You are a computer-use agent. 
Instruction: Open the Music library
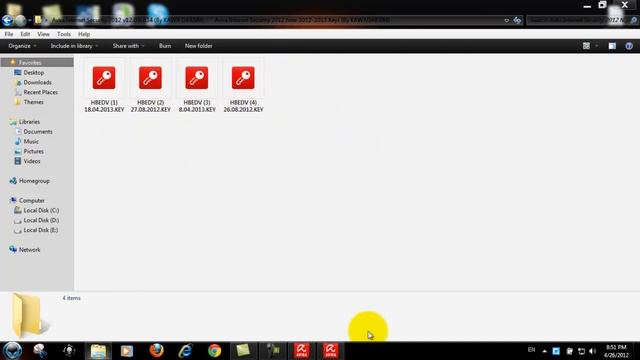click(31, 142)
